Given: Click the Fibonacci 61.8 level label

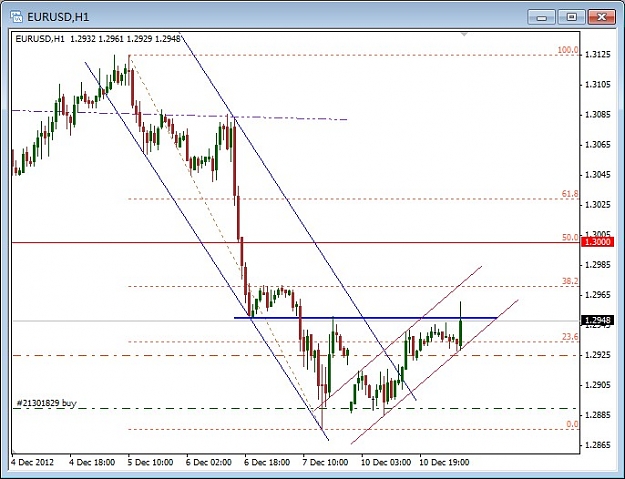Looking at the screenshot, I should pos(570,194).
